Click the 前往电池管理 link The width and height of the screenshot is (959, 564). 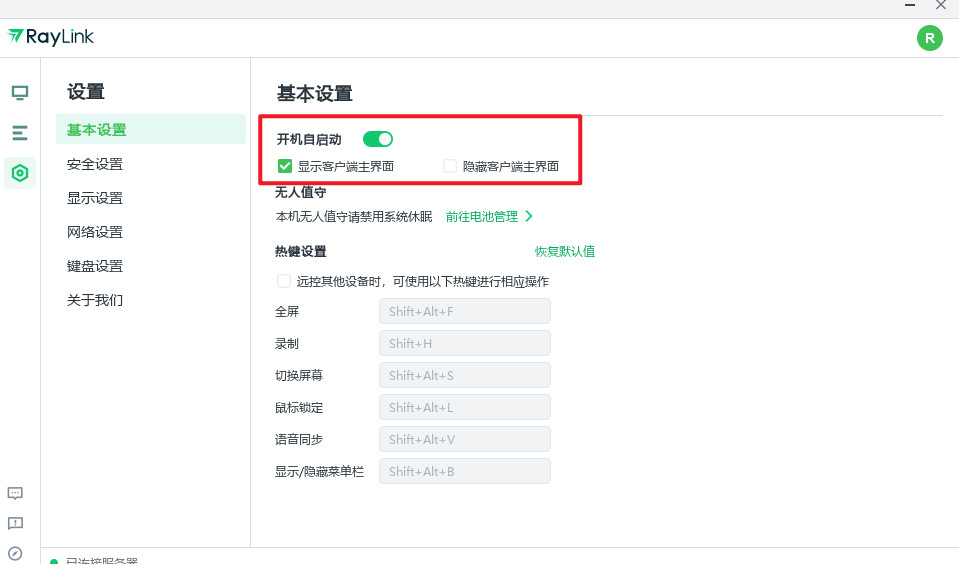point(489,216)
